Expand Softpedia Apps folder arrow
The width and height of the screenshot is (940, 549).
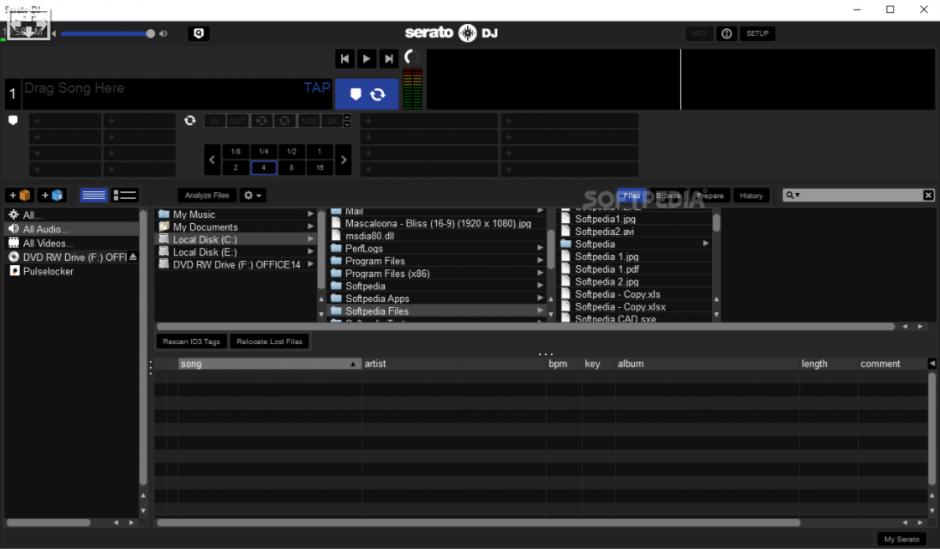click(540, 298)
